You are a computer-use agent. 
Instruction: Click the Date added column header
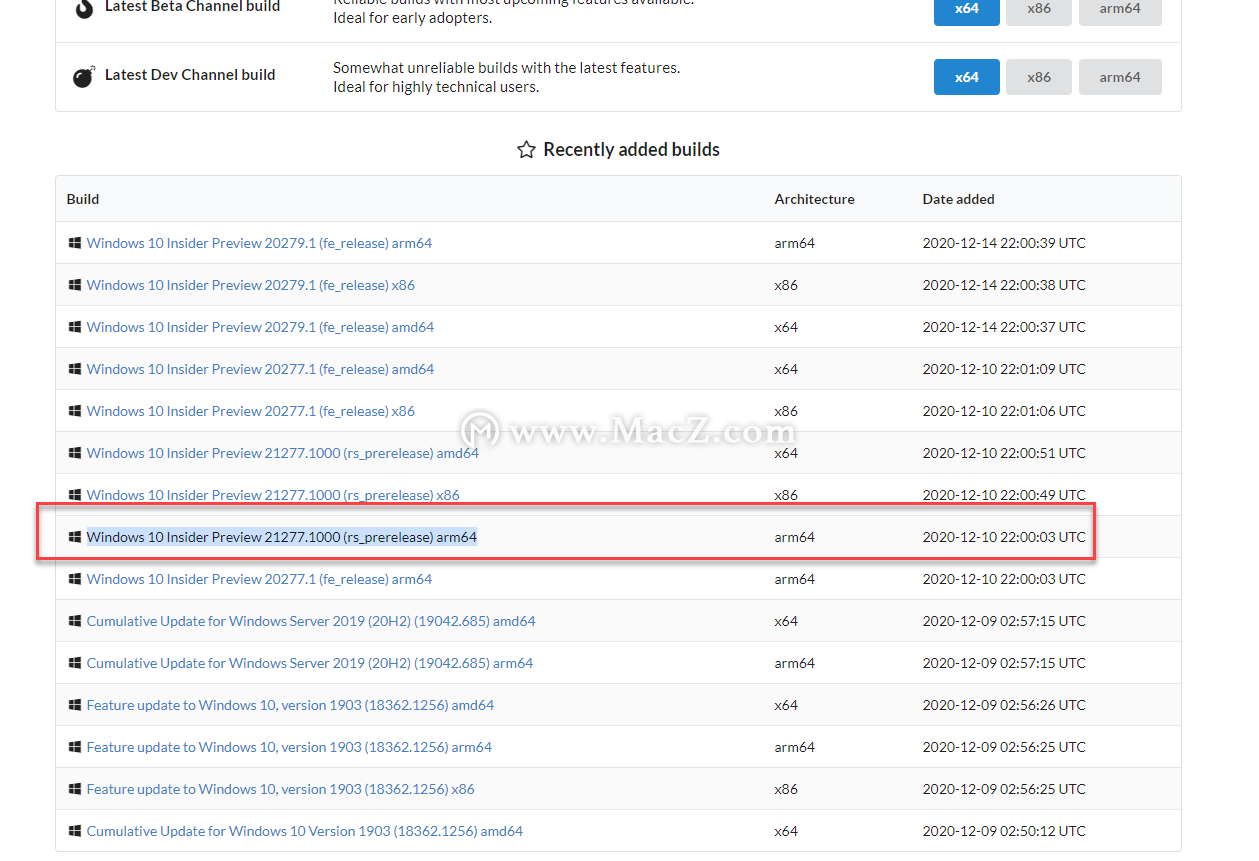tap(958, 199)
